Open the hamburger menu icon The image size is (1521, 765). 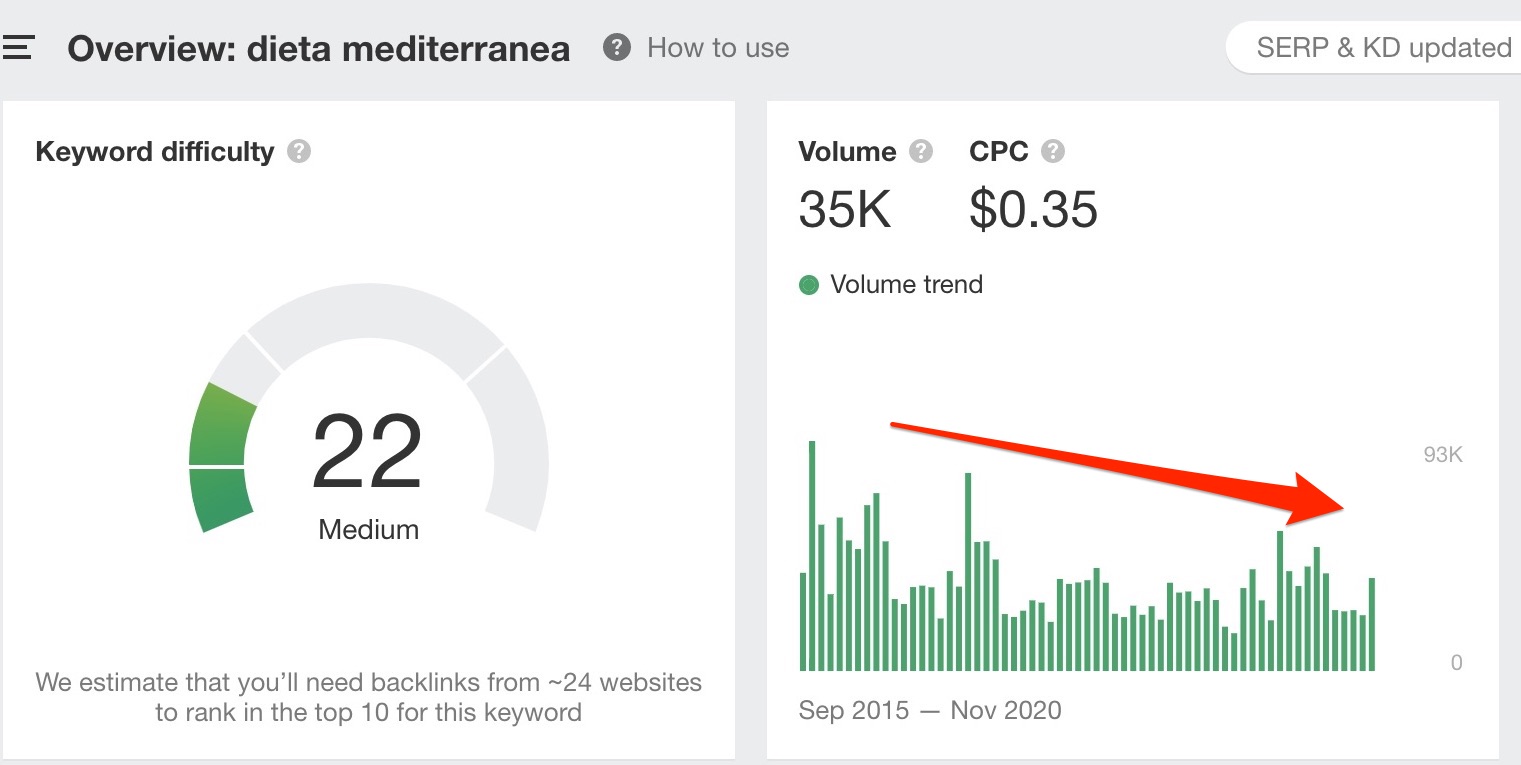click(x=18, y=48)
